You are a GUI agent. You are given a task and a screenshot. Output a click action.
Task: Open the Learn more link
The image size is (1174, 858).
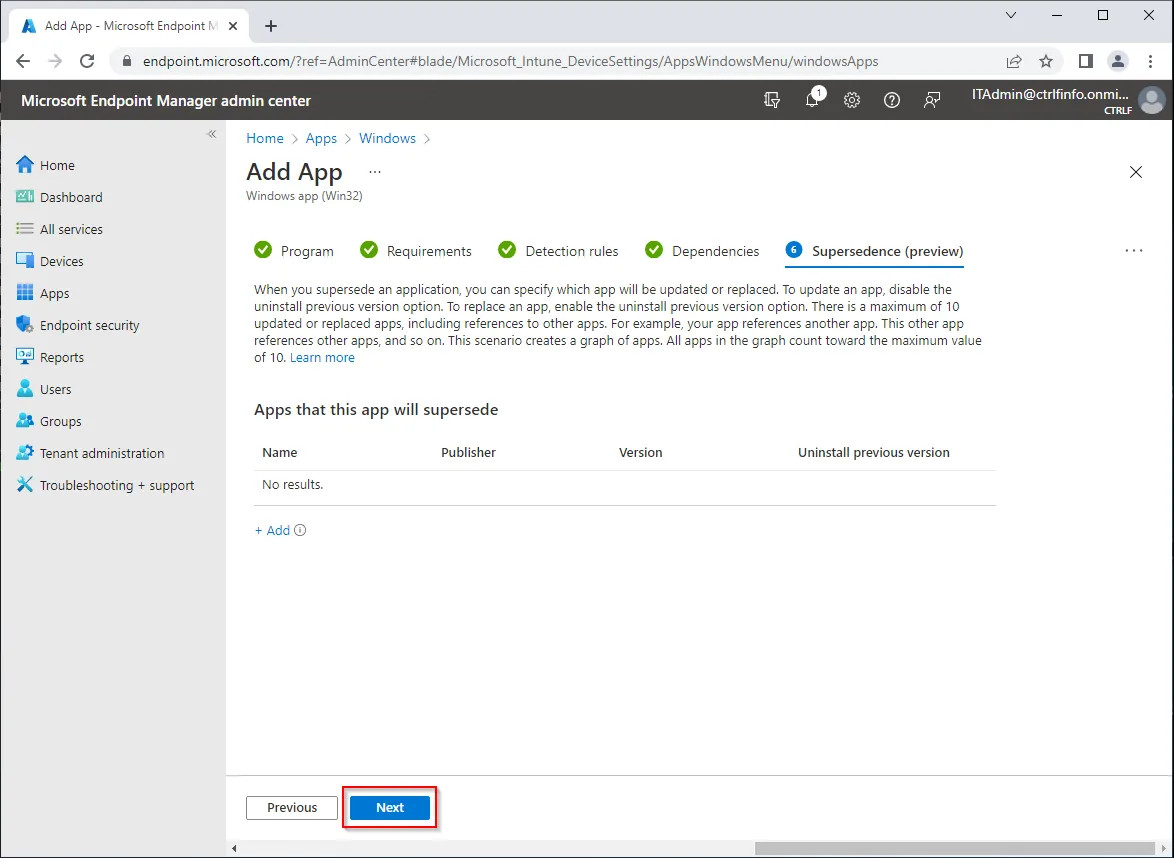pos(322,357)
